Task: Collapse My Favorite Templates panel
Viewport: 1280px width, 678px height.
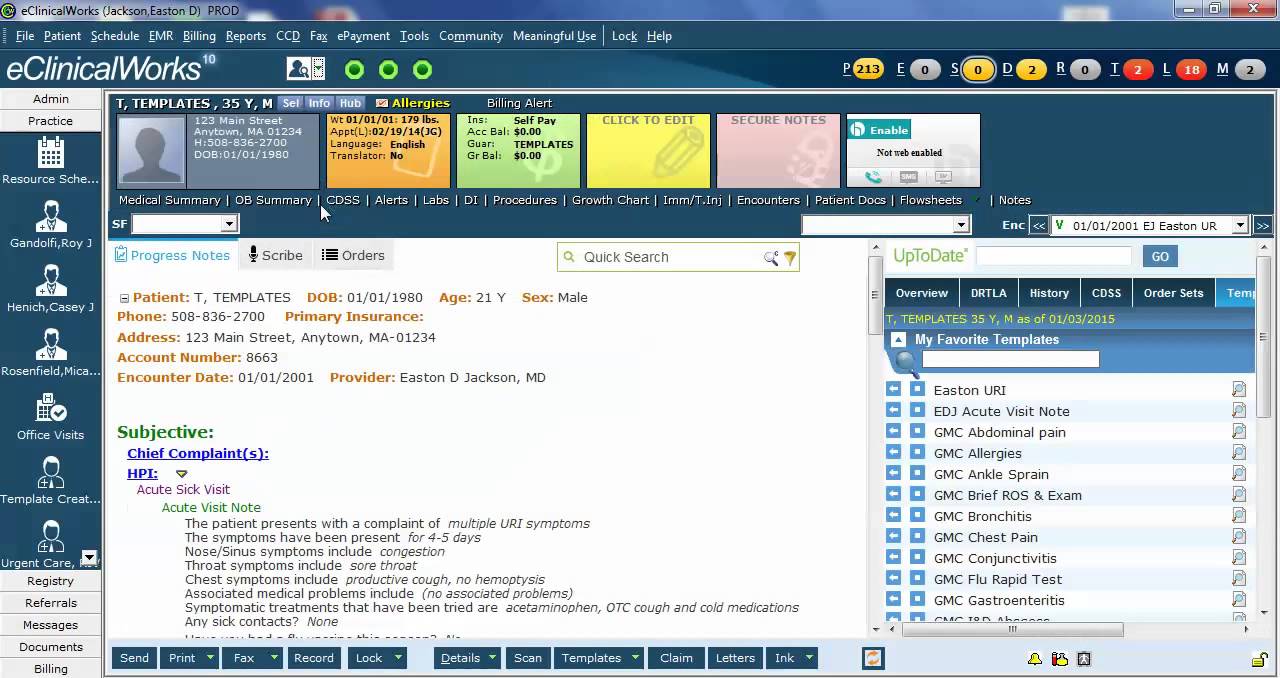Action: (x=898, y=340)
